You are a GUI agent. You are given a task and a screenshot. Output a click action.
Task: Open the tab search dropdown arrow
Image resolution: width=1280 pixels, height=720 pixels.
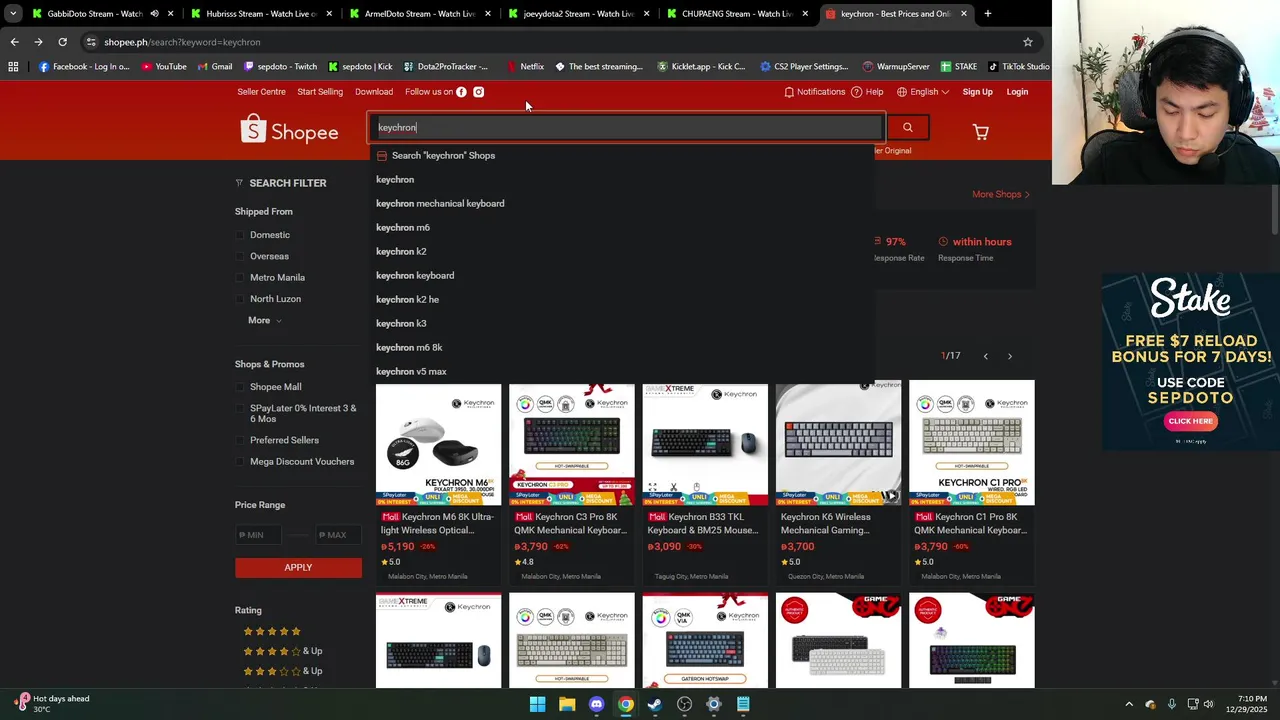click(13, 14)
